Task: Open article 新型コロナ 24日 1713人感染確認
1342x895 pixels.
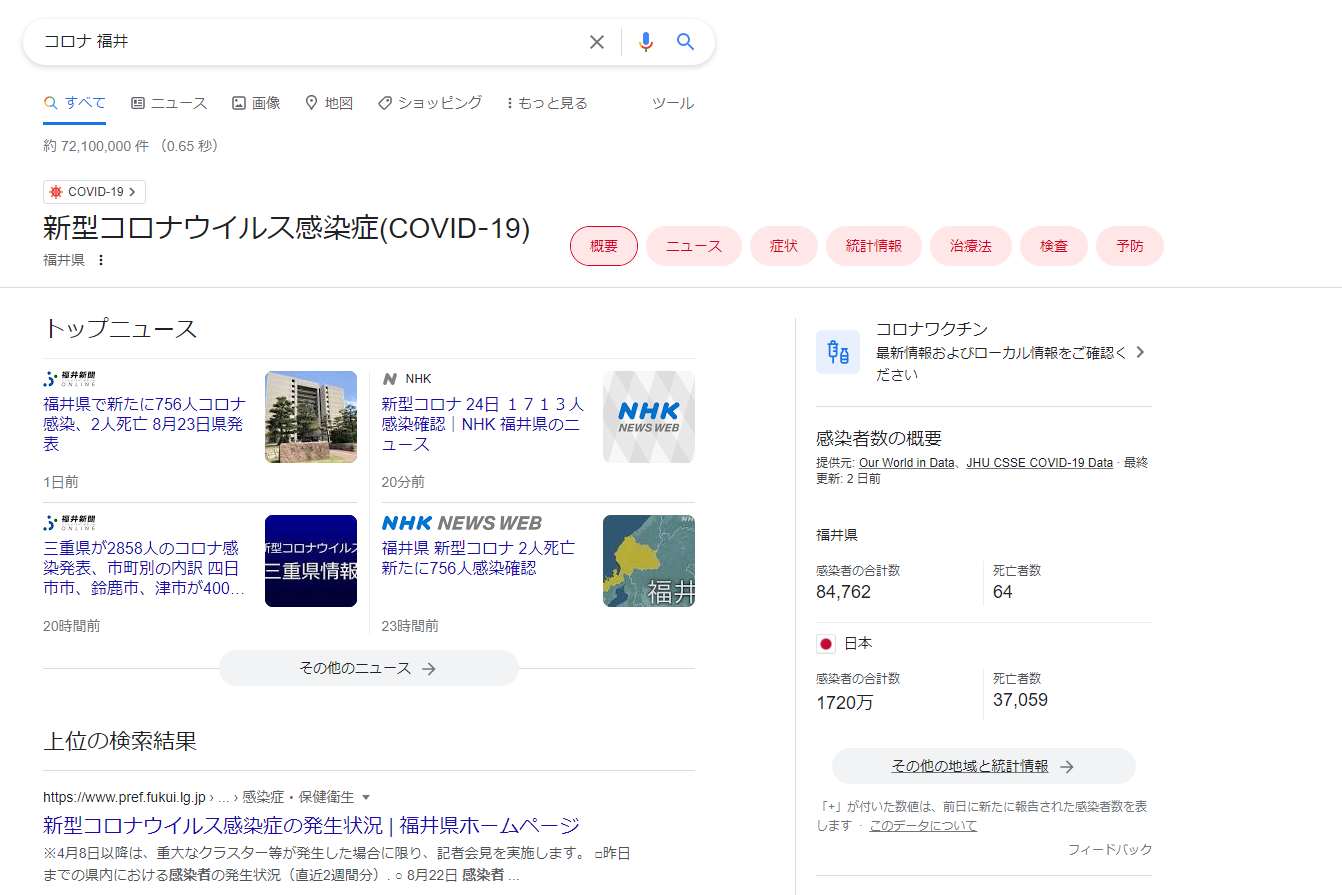Action: coord(482,424)
